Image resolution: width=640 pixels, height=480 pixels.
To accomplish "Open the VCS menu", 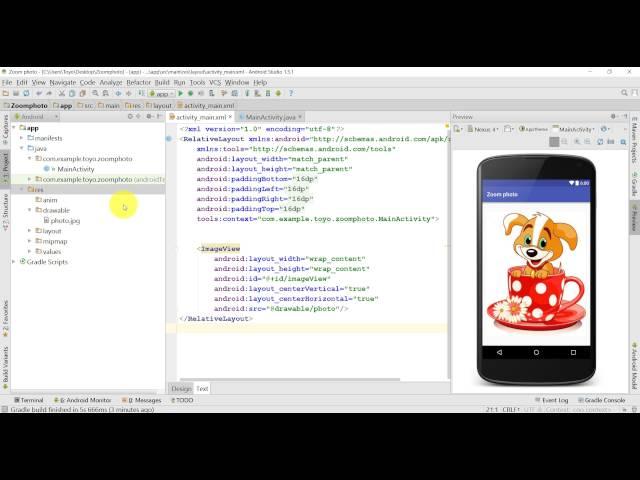I will click(215, 82).
